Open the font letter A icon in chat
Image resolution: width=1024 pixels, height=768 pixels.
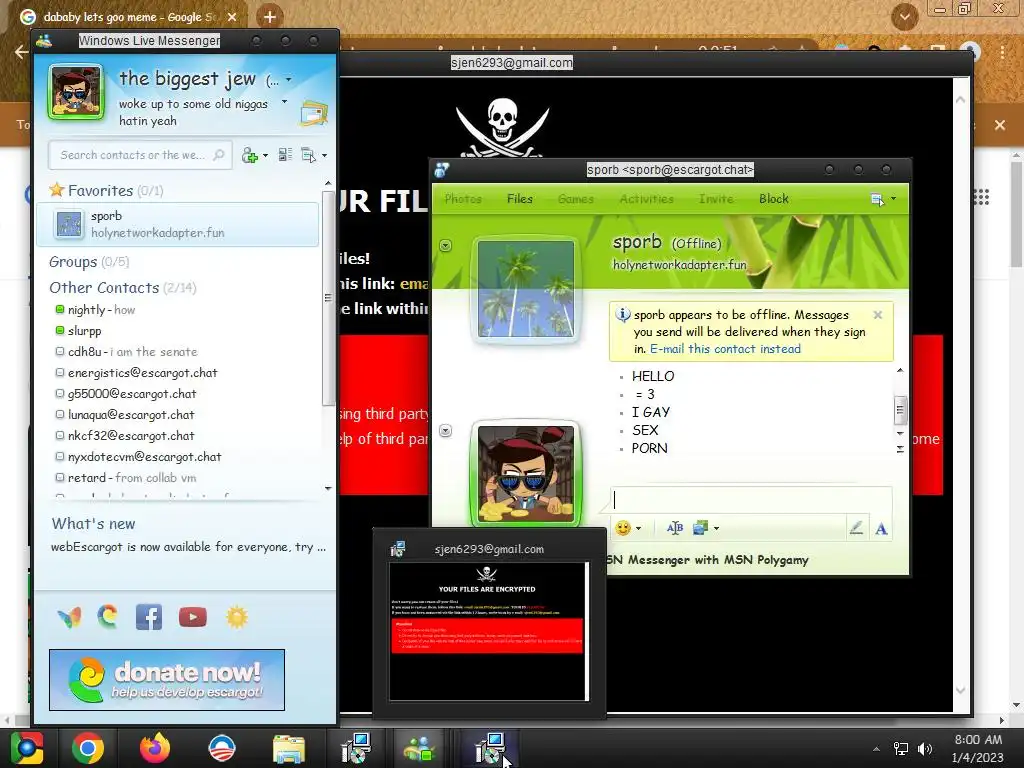[881, 528]
